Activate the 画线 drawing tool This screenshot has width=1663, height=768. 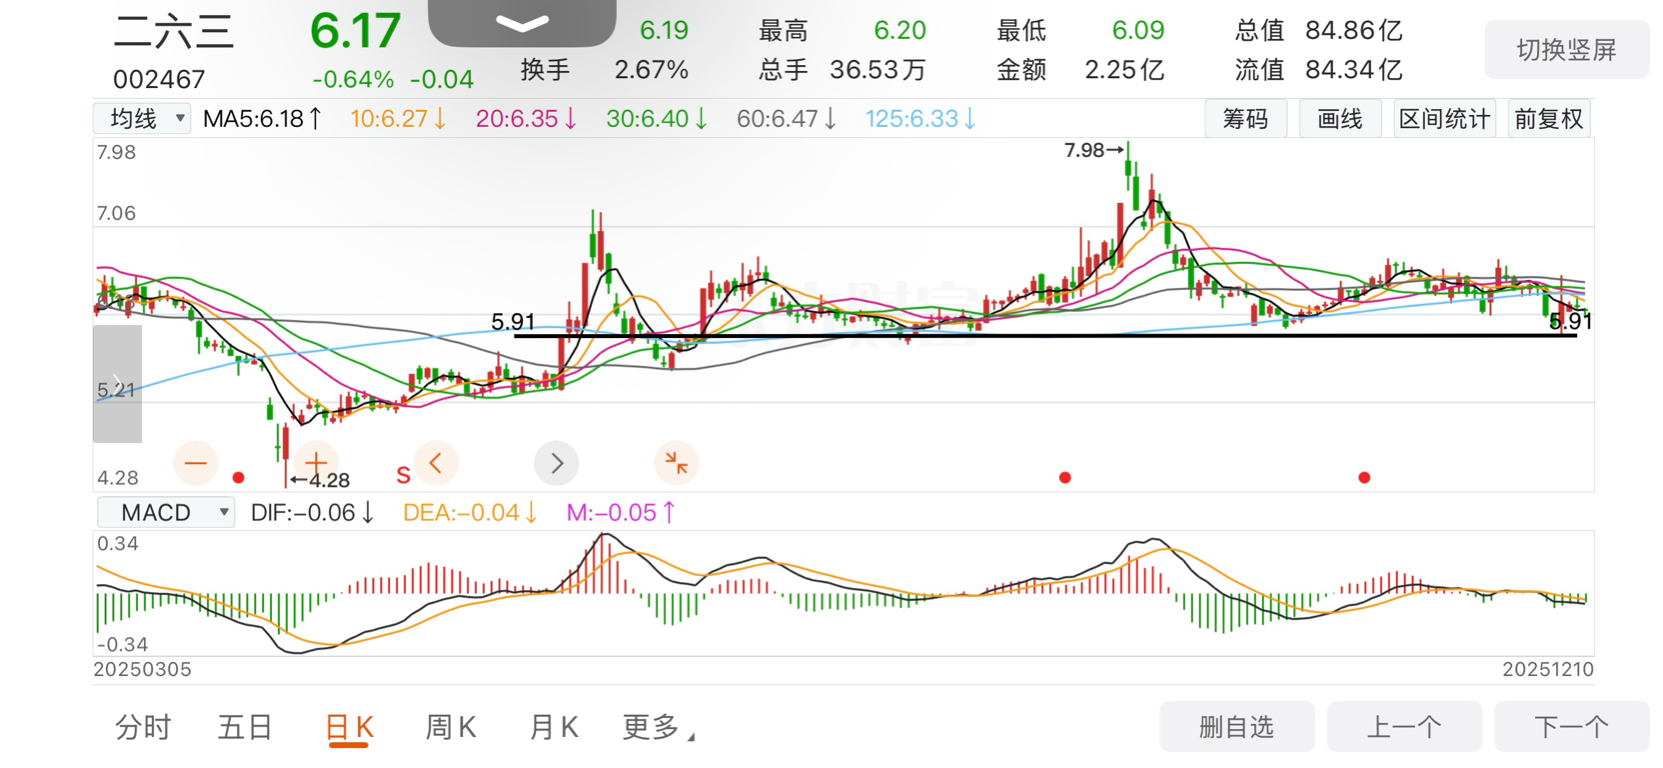[1339, 119]
